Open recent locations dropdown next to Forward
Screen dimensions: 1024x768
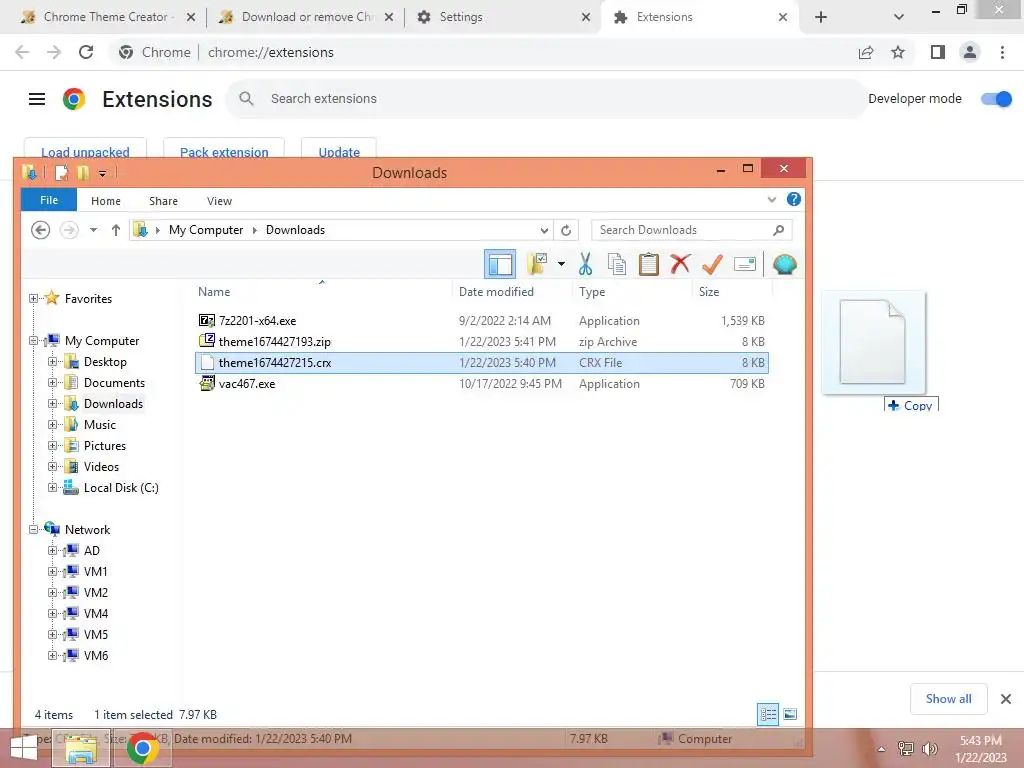coord(93,230)
